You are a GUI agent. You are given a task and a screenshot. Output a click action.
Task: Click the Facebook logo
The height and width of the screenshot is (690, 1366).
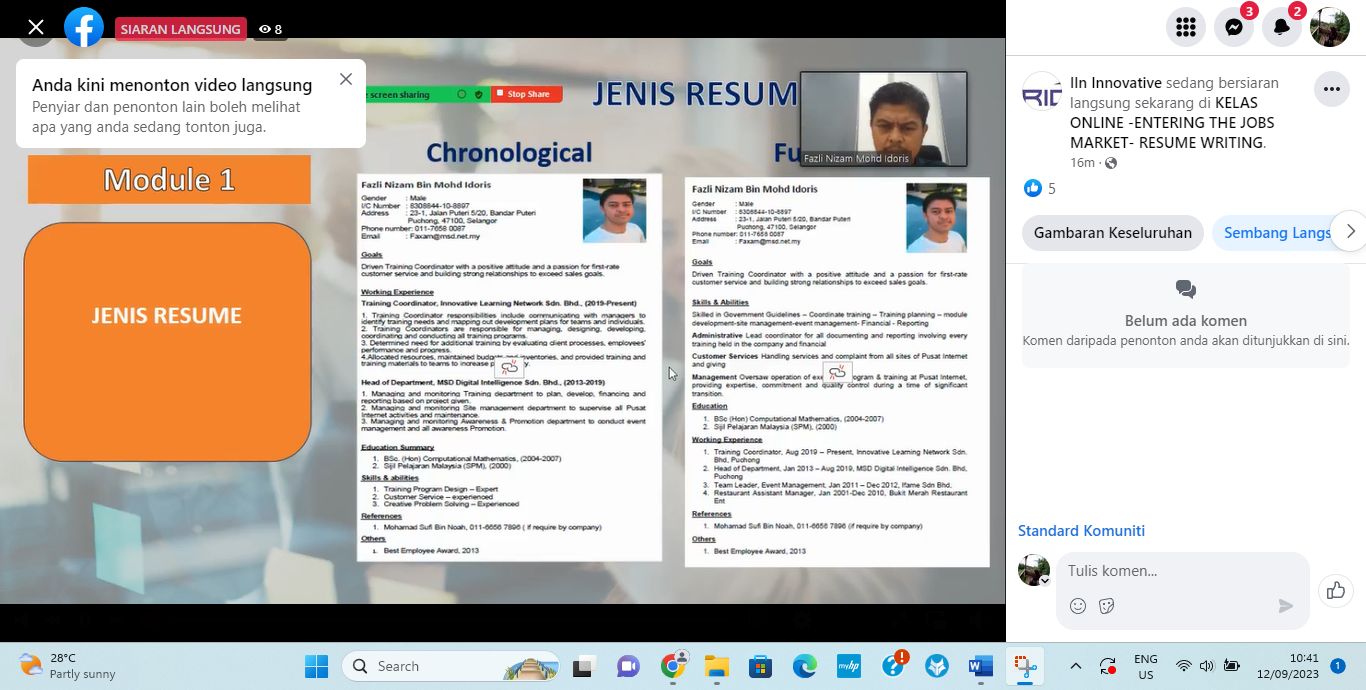pos(84,28)
